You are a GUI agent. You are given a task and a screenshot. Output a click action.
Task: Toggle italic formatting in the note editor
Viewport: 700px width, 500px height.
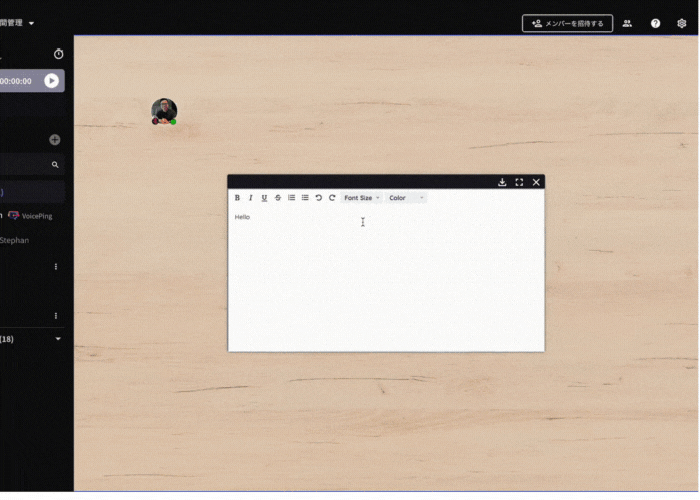pos(250,198)
